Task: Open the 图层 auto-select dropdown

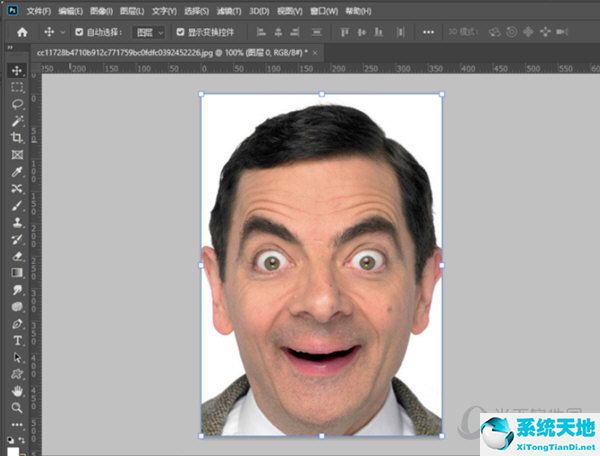Action: click(149, 32)
